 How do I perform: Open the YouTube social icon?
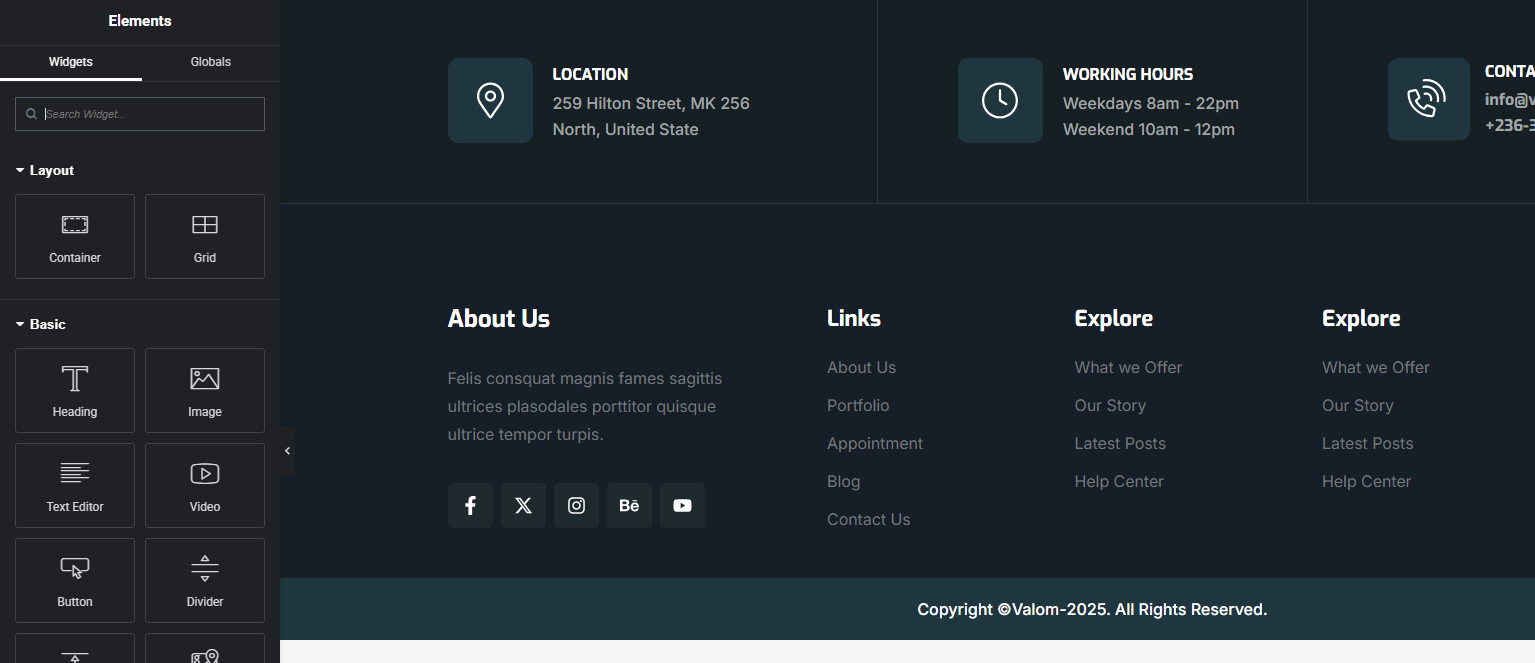[682, 506]
